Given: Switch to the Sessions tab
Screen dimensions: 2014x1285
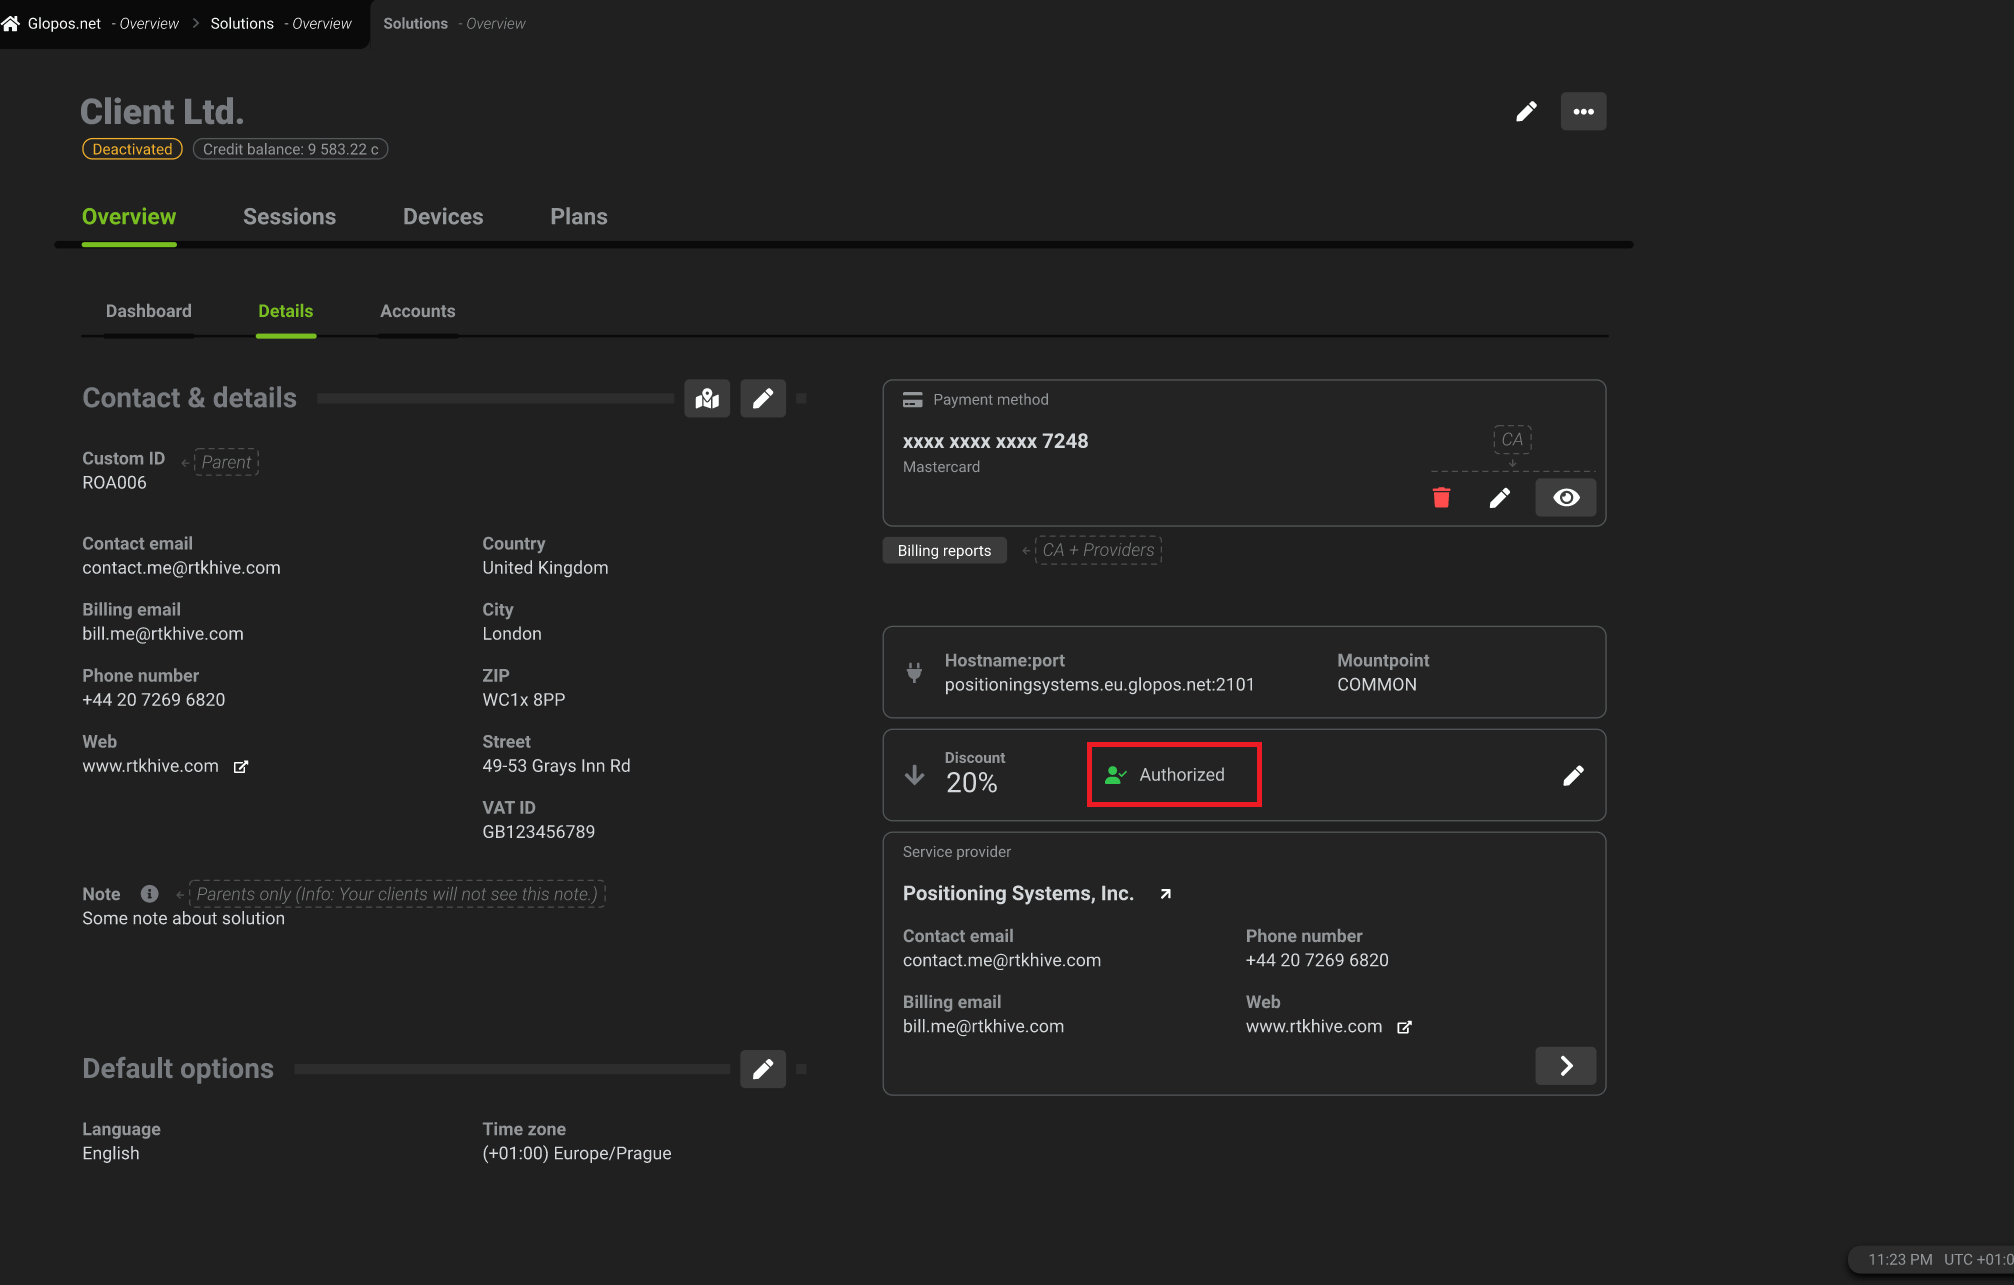Looking at the screenshot, I should [289, 216].
